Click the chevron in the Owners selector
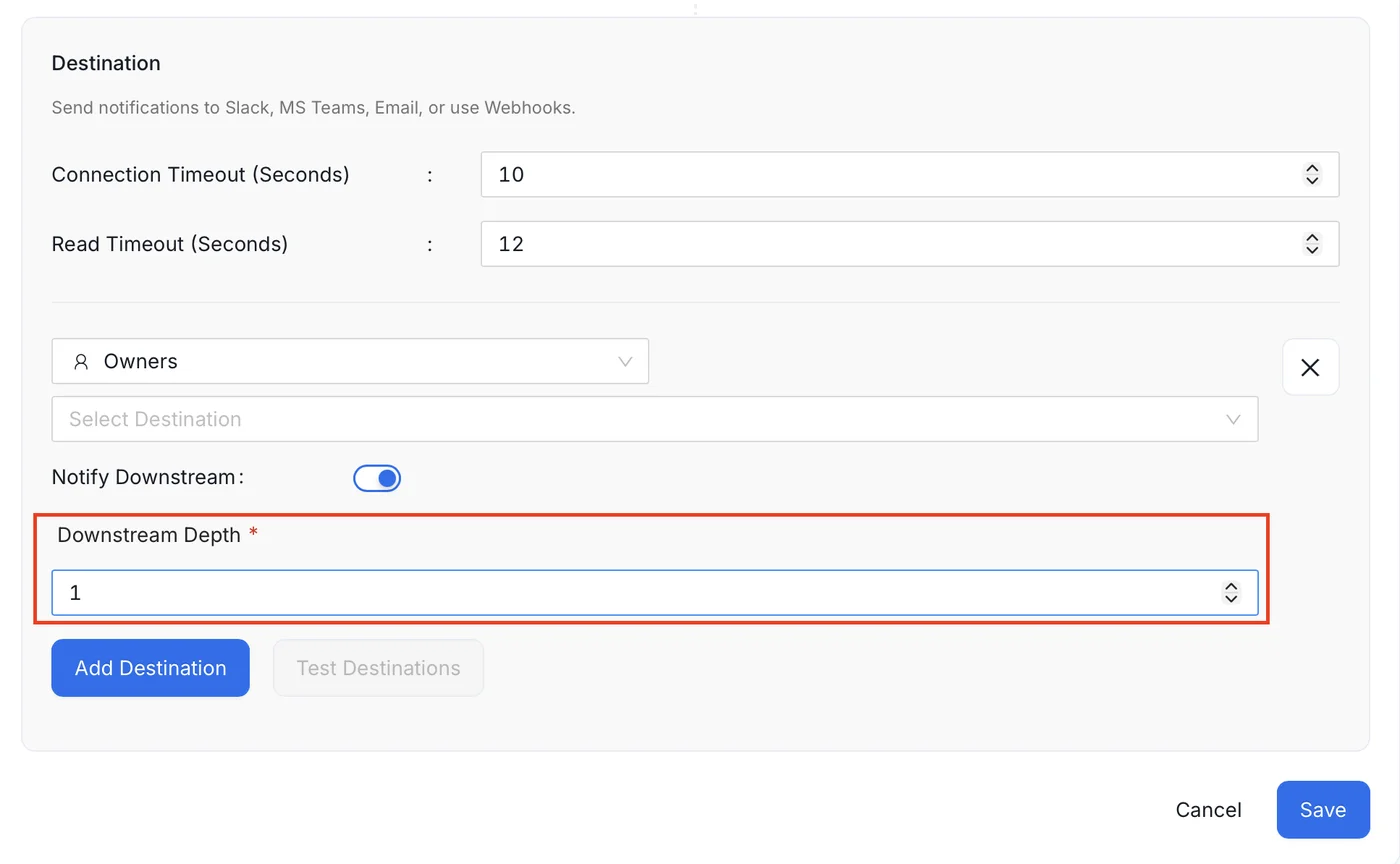Viewport: 1400px width, 864px height. [626, 361]
